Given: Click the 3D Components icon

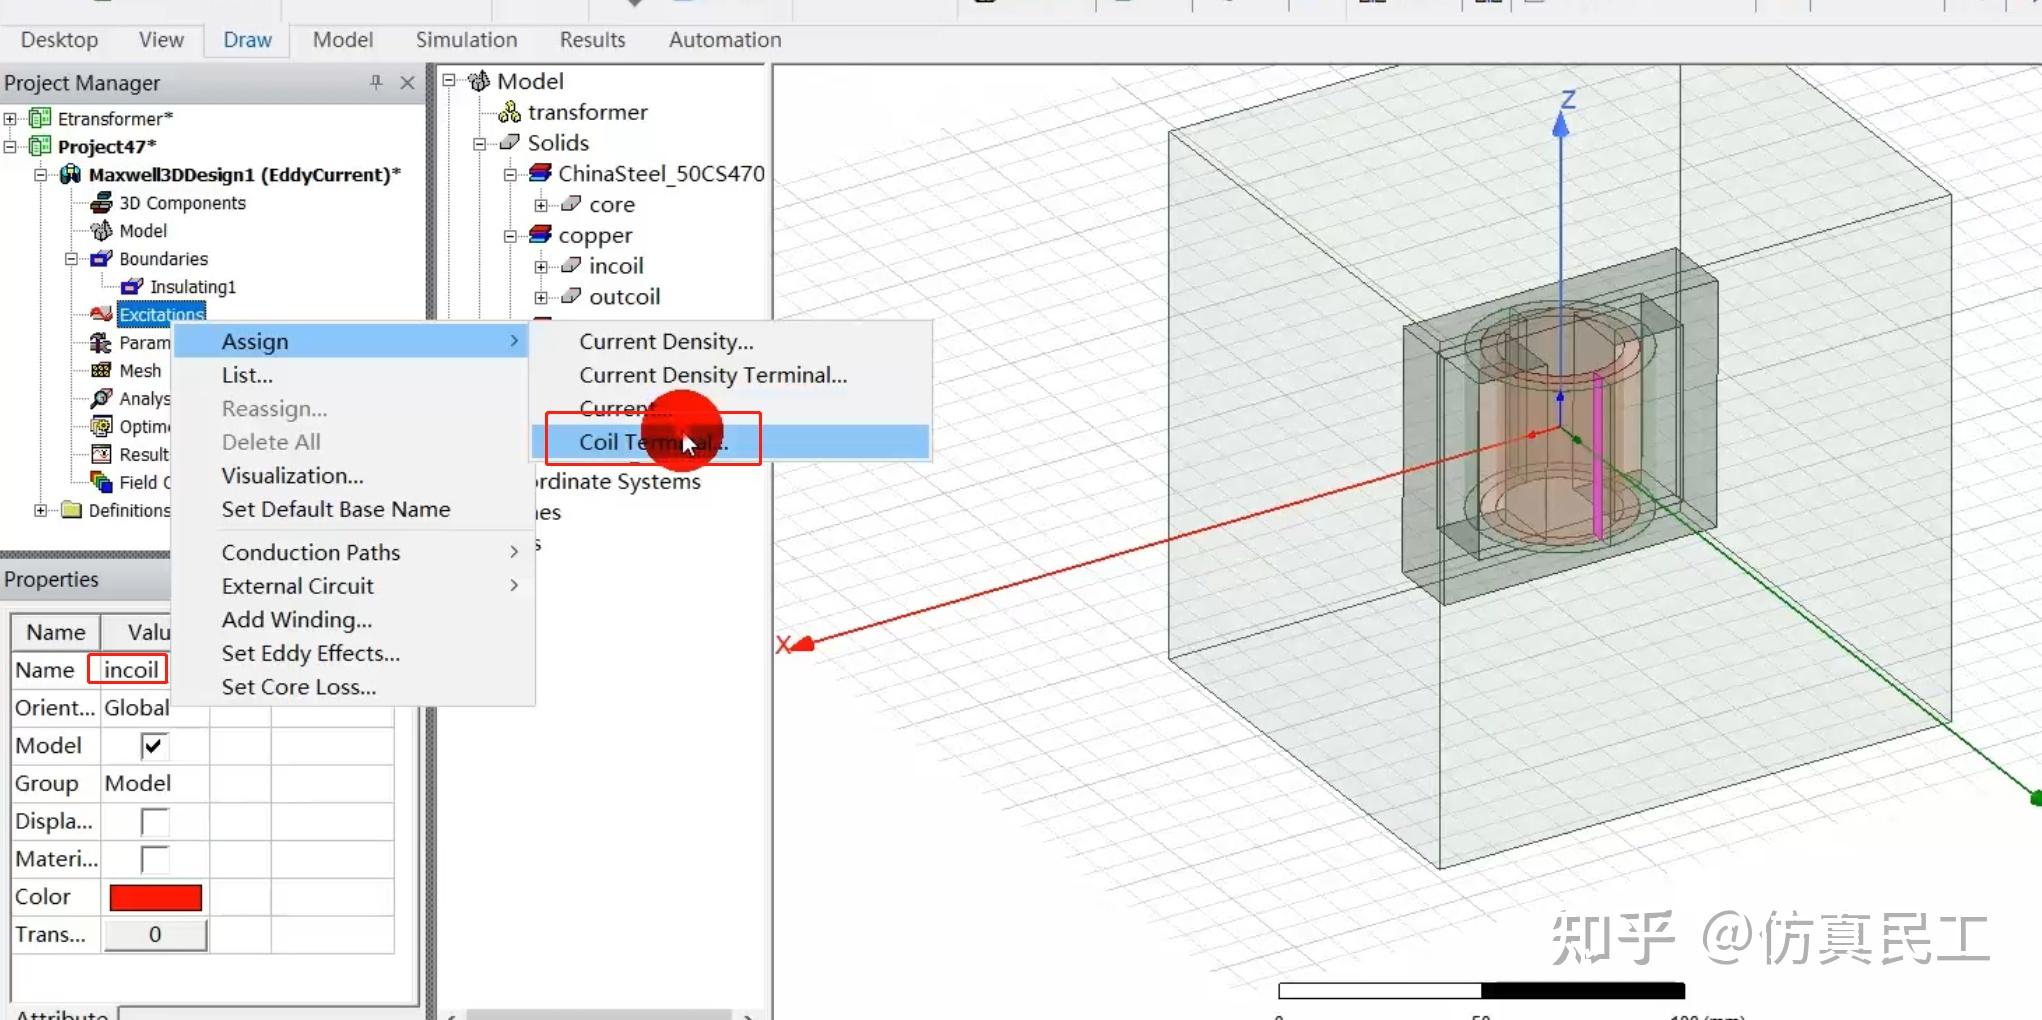Looking at the screenshot, I should pos(101,202).
